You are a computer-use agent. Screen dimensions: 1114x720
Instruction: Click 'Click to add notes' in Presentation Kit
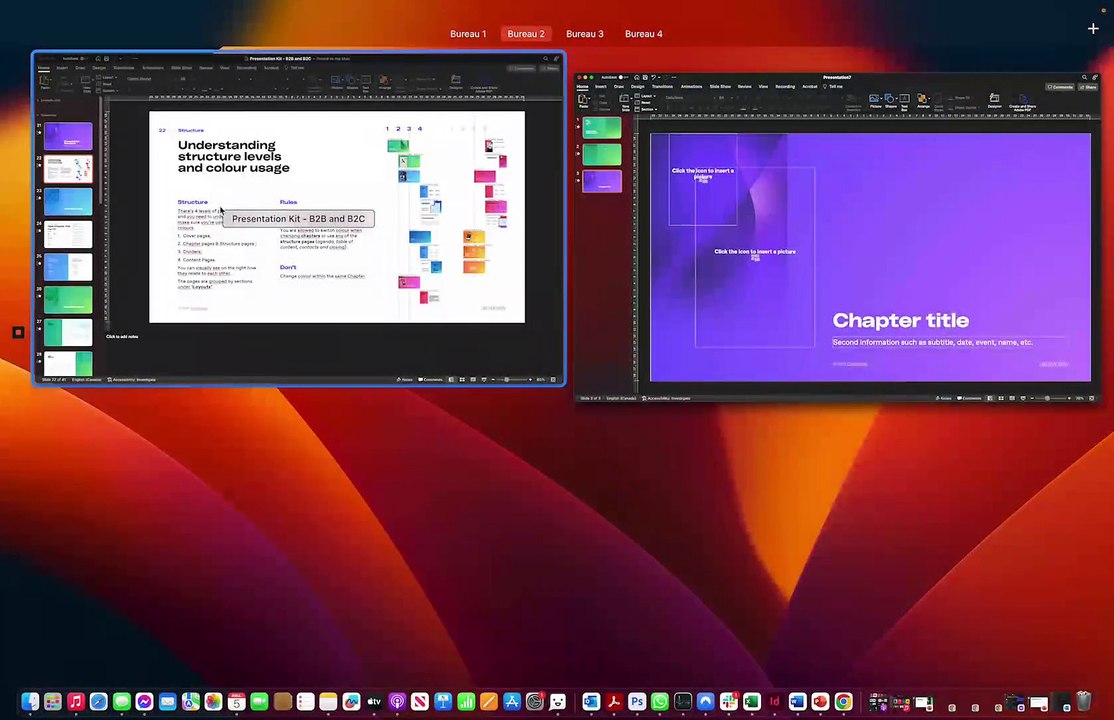click(122, 336)
